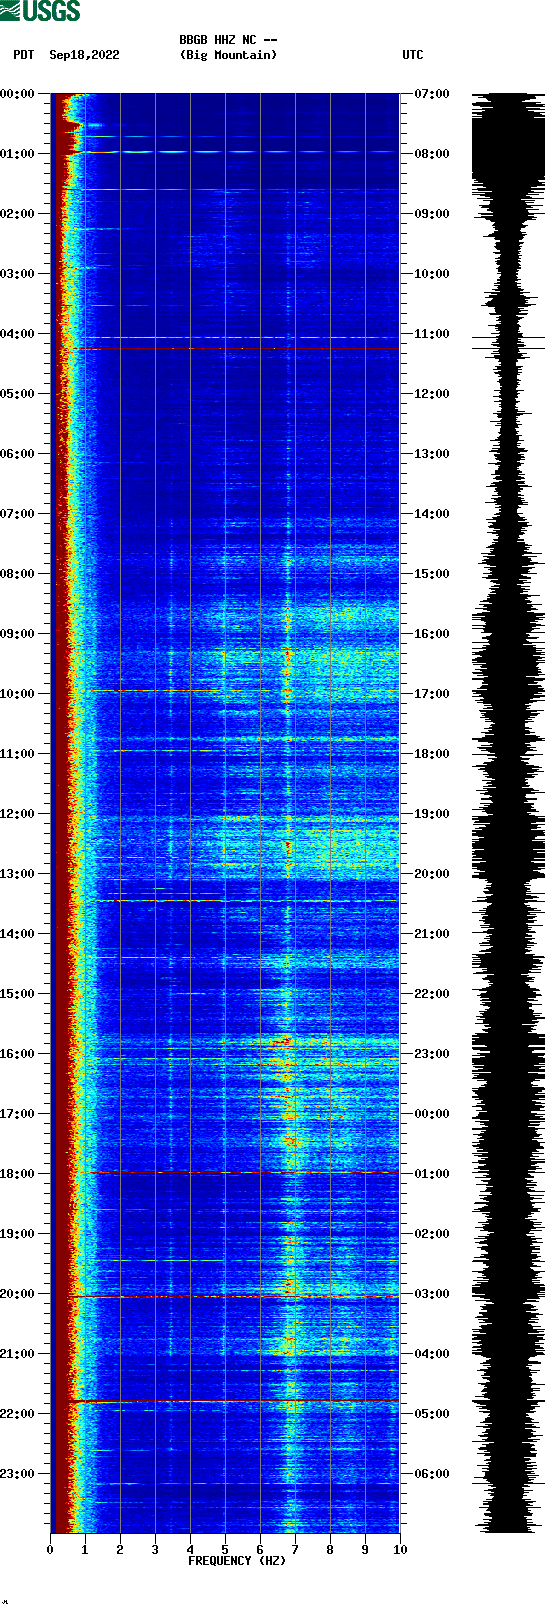552x1613 pixels.
Task: Click the 0 tick on the frequency axis
Action: click(50, 1550)
